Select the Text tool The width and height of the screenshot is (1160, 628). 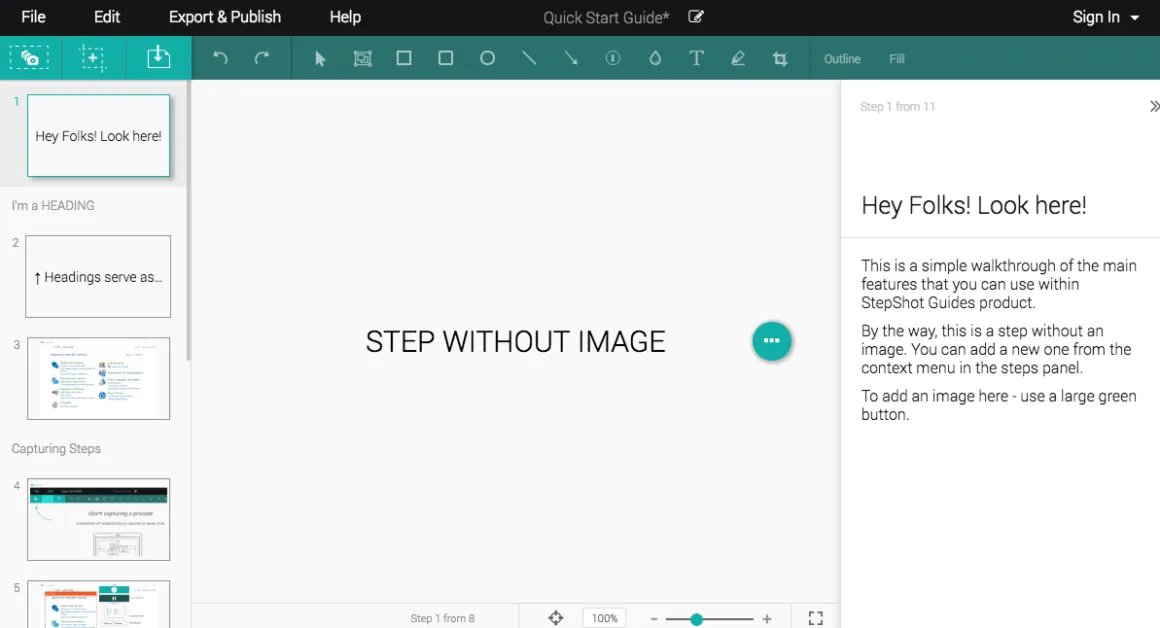coord(696,58)
